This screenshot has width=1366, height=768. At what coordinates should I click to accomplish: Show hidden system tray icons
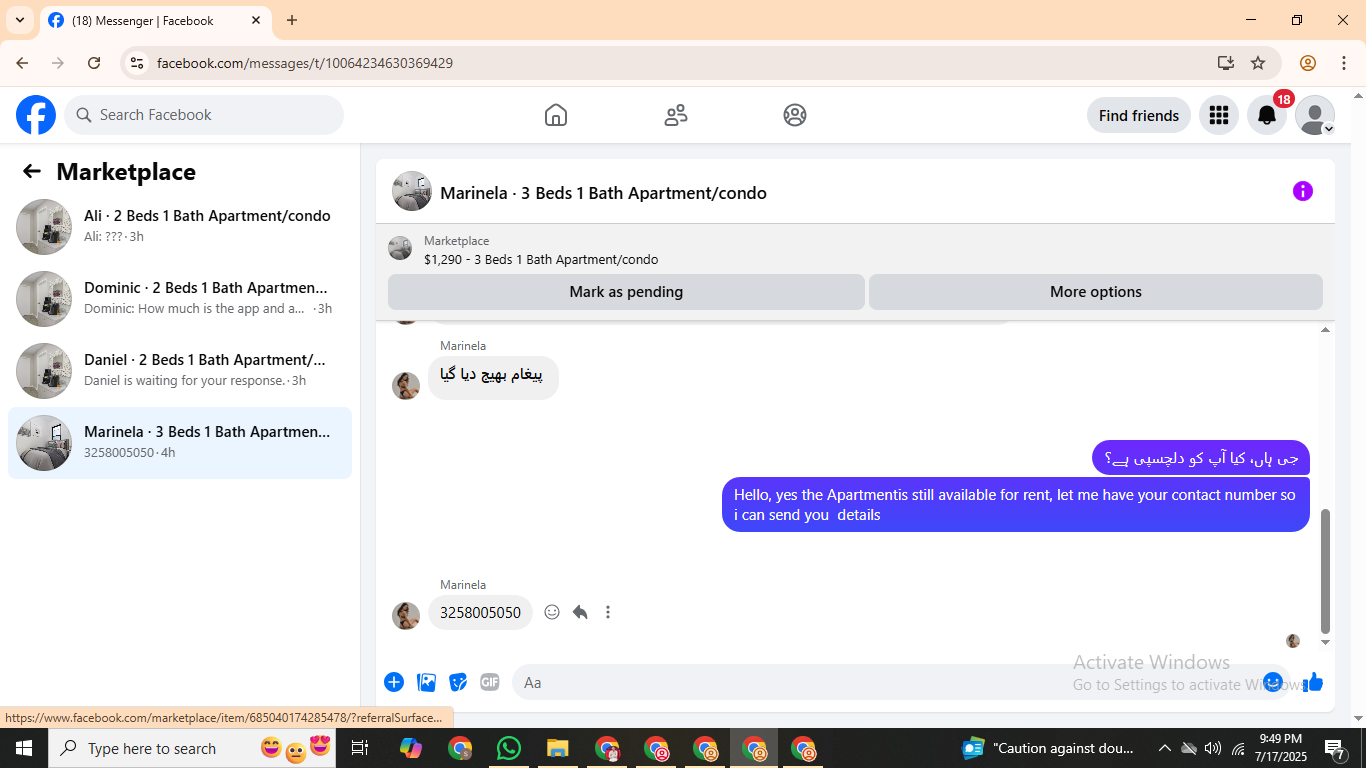point(1164,748)
